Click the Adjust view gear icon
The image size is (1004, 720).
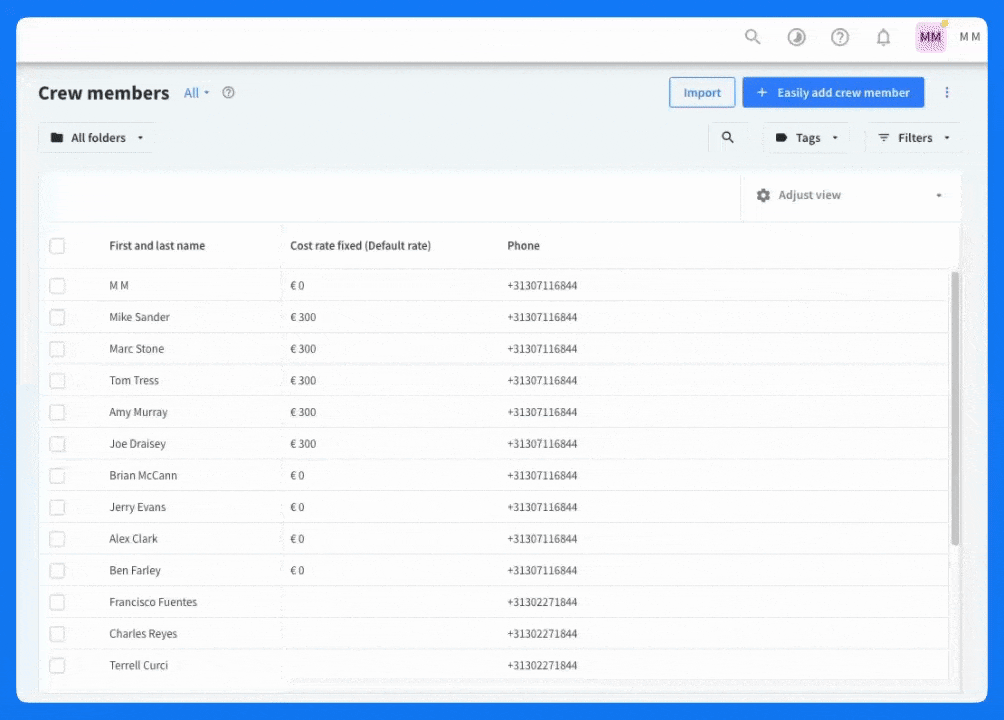click(763, 195)
